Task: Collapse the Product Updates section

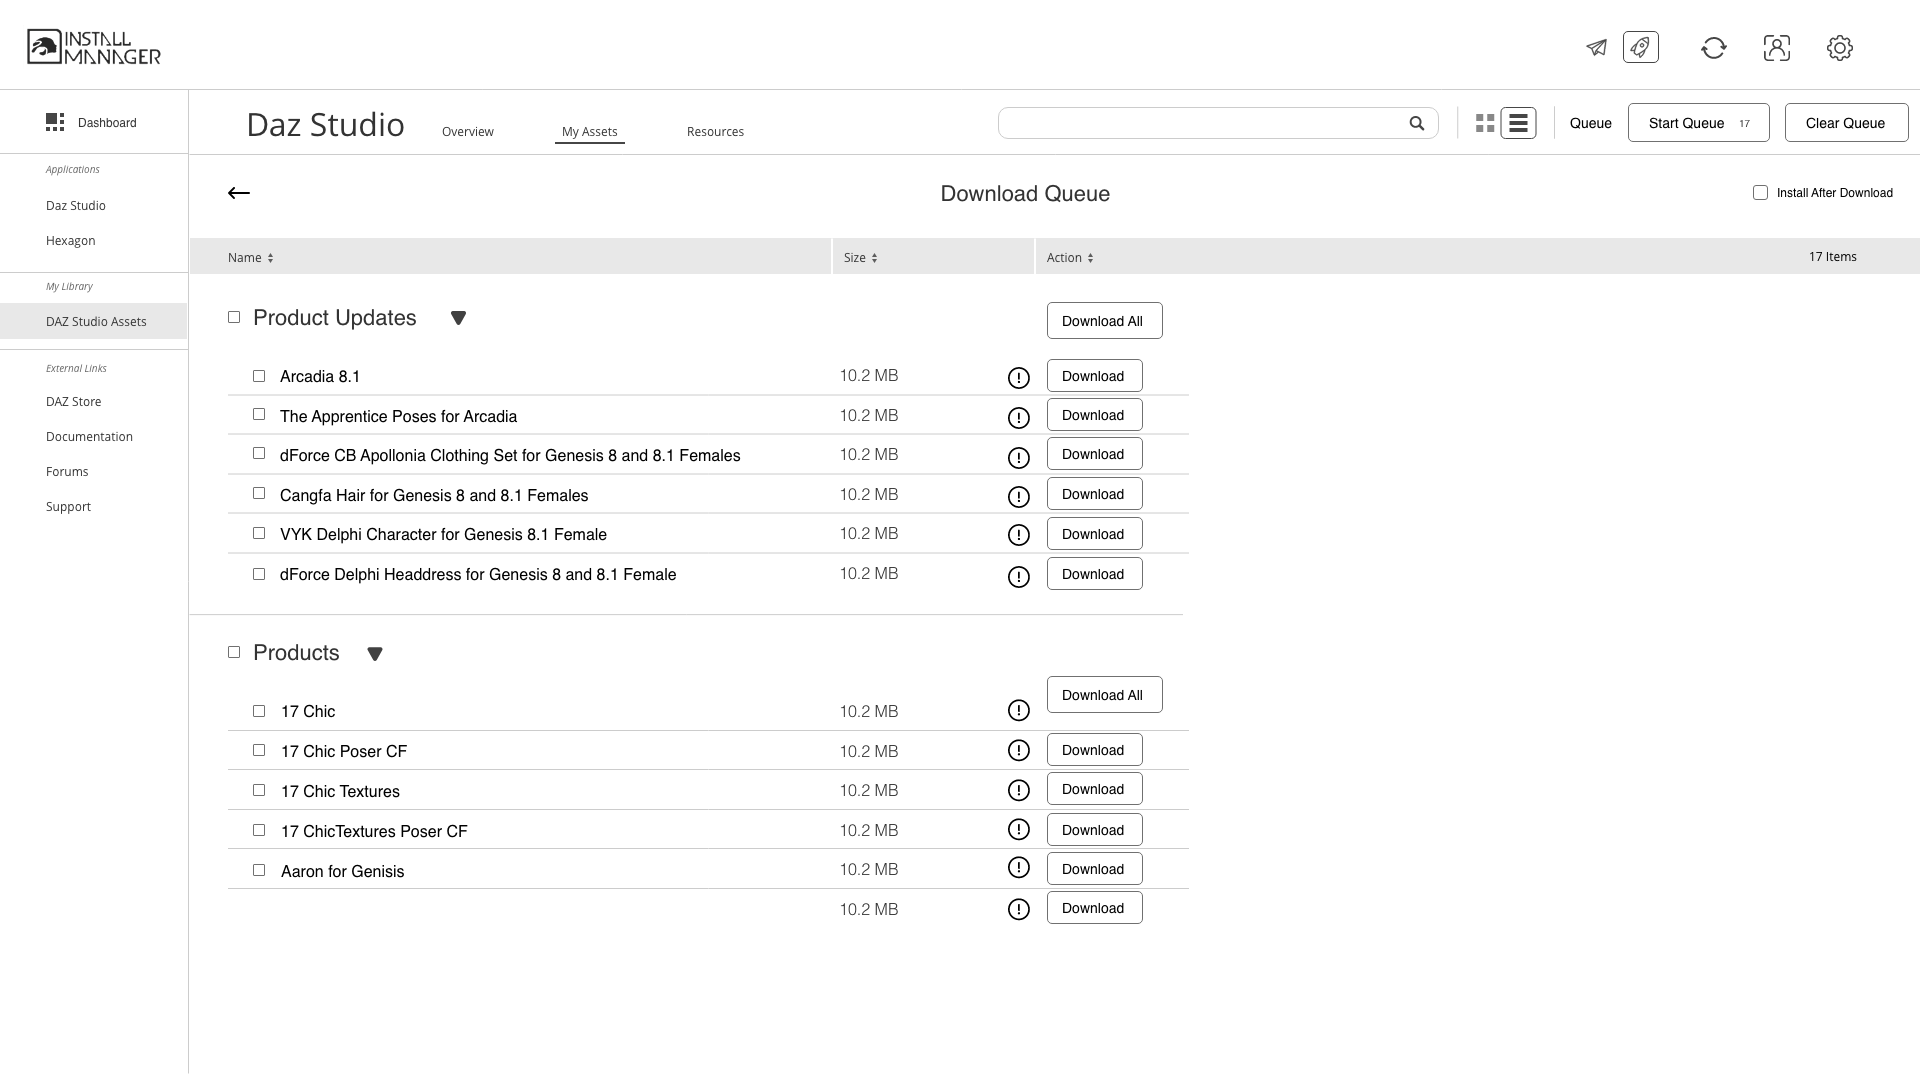Action: click(458, 318)
